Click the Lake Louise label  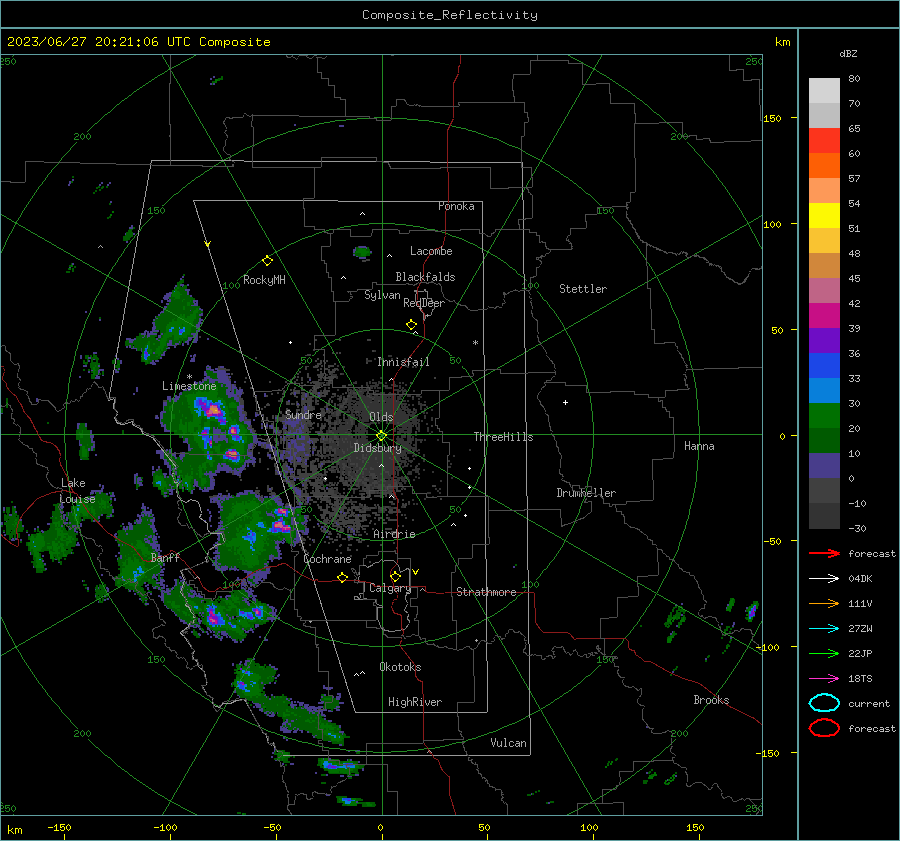pos(77,491)
